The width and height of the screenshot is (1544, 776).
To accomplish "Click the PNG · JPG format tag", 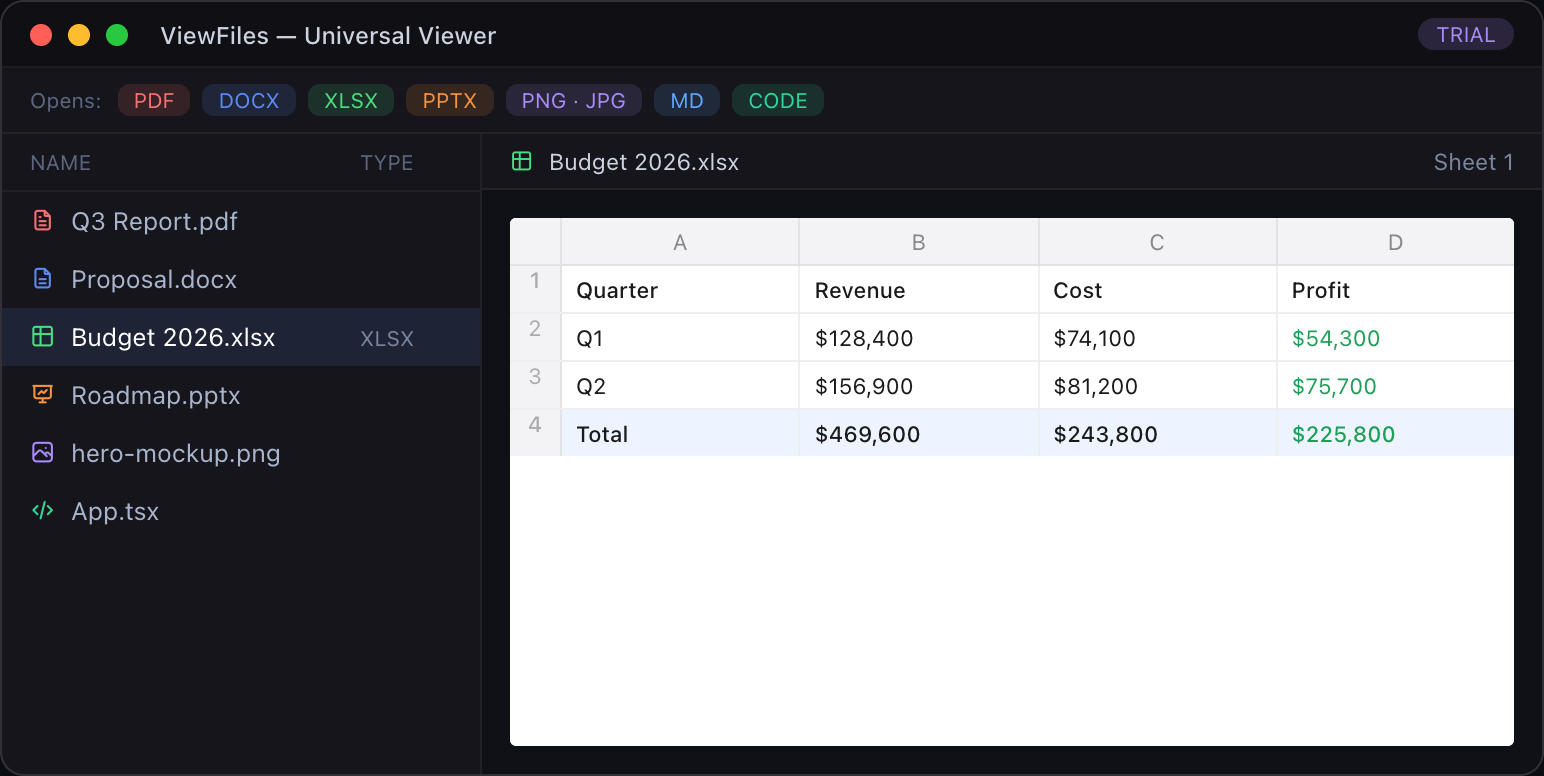I will [x=574, y=100].
